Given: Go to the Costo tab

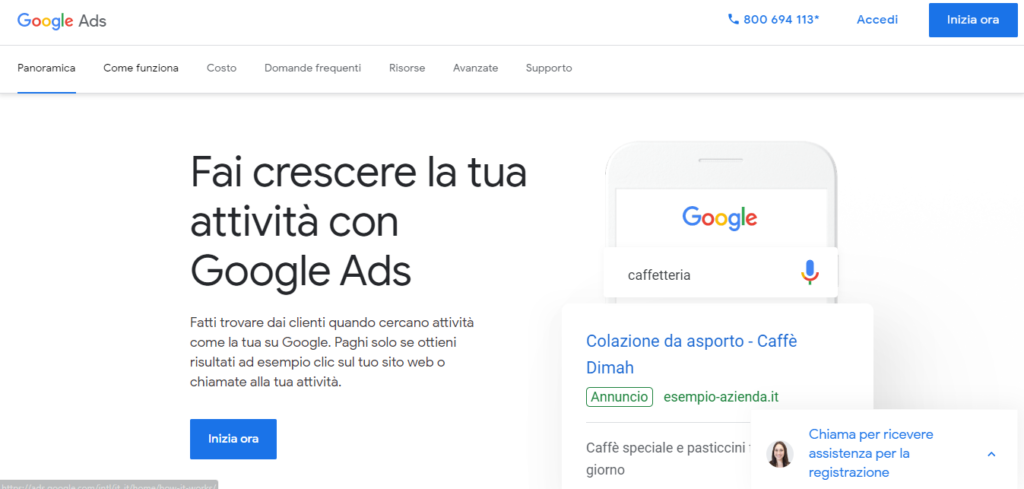Looking at the screenshot, I should coord(221,68).
